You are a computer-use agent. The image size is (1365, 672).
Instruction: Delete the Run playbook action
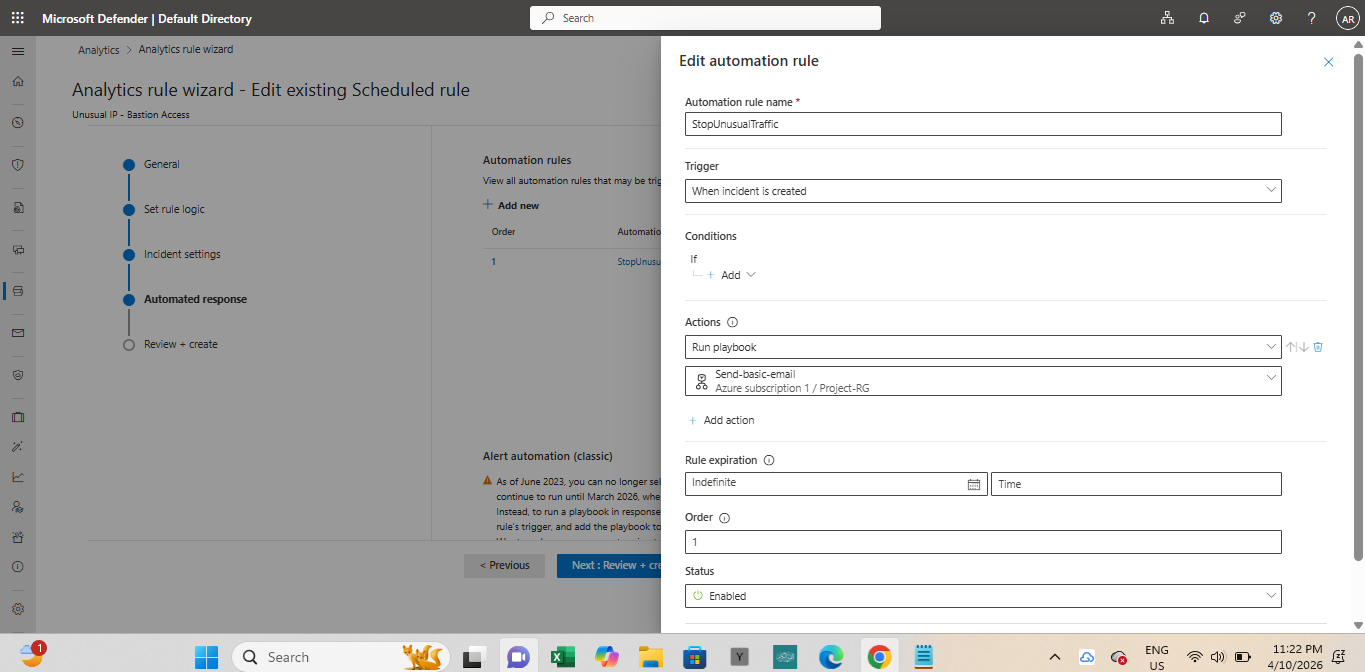(x=1318, y=347)
